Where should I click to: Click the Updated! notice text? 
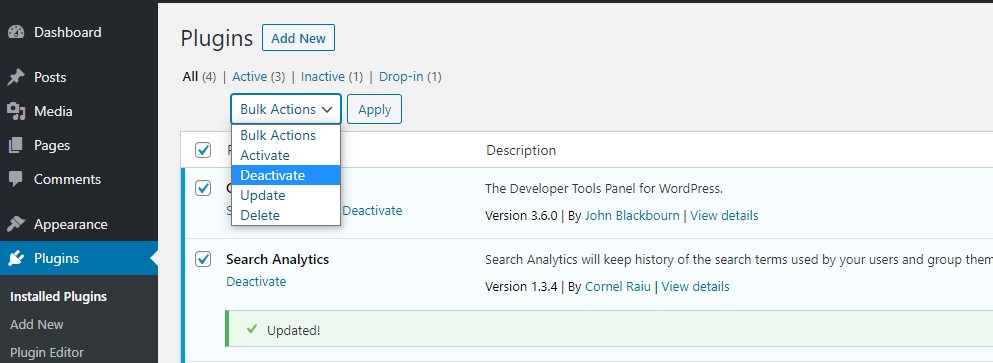pyautogui.click(x=294, y=330)
